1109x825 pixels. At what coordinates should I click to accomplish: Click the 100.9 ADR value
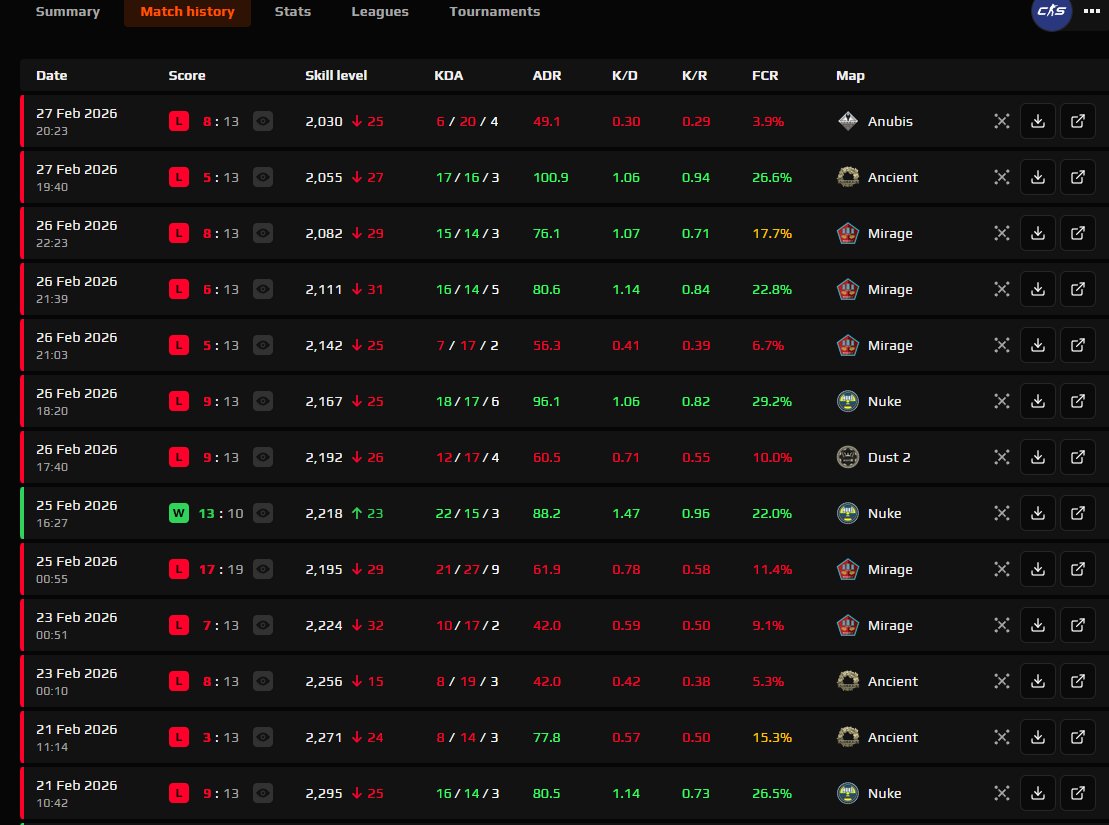[550, 177]
